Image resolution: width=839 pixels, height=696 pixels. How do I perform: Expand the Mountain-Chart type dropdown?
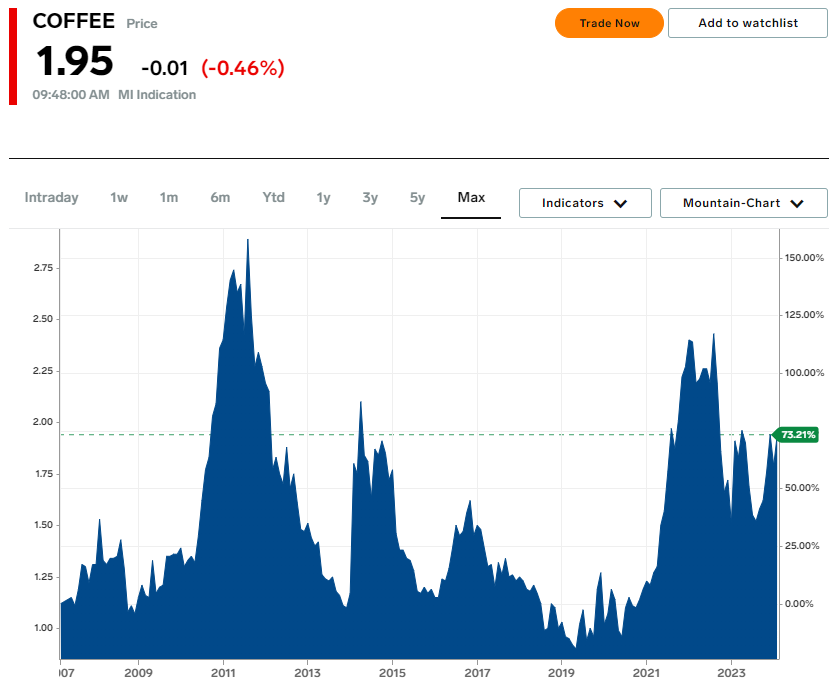[x=743, y=203]
